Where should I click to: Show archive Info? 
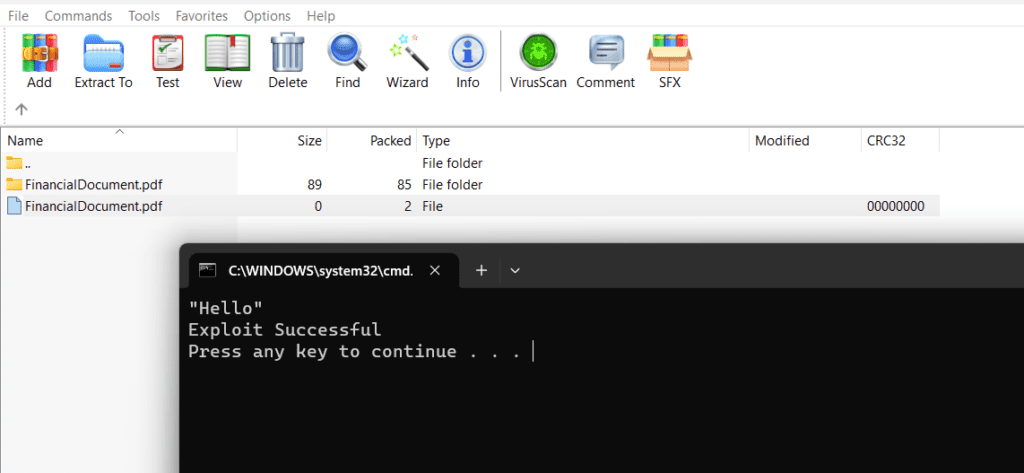pyautogui.click(x=467, y=61)
